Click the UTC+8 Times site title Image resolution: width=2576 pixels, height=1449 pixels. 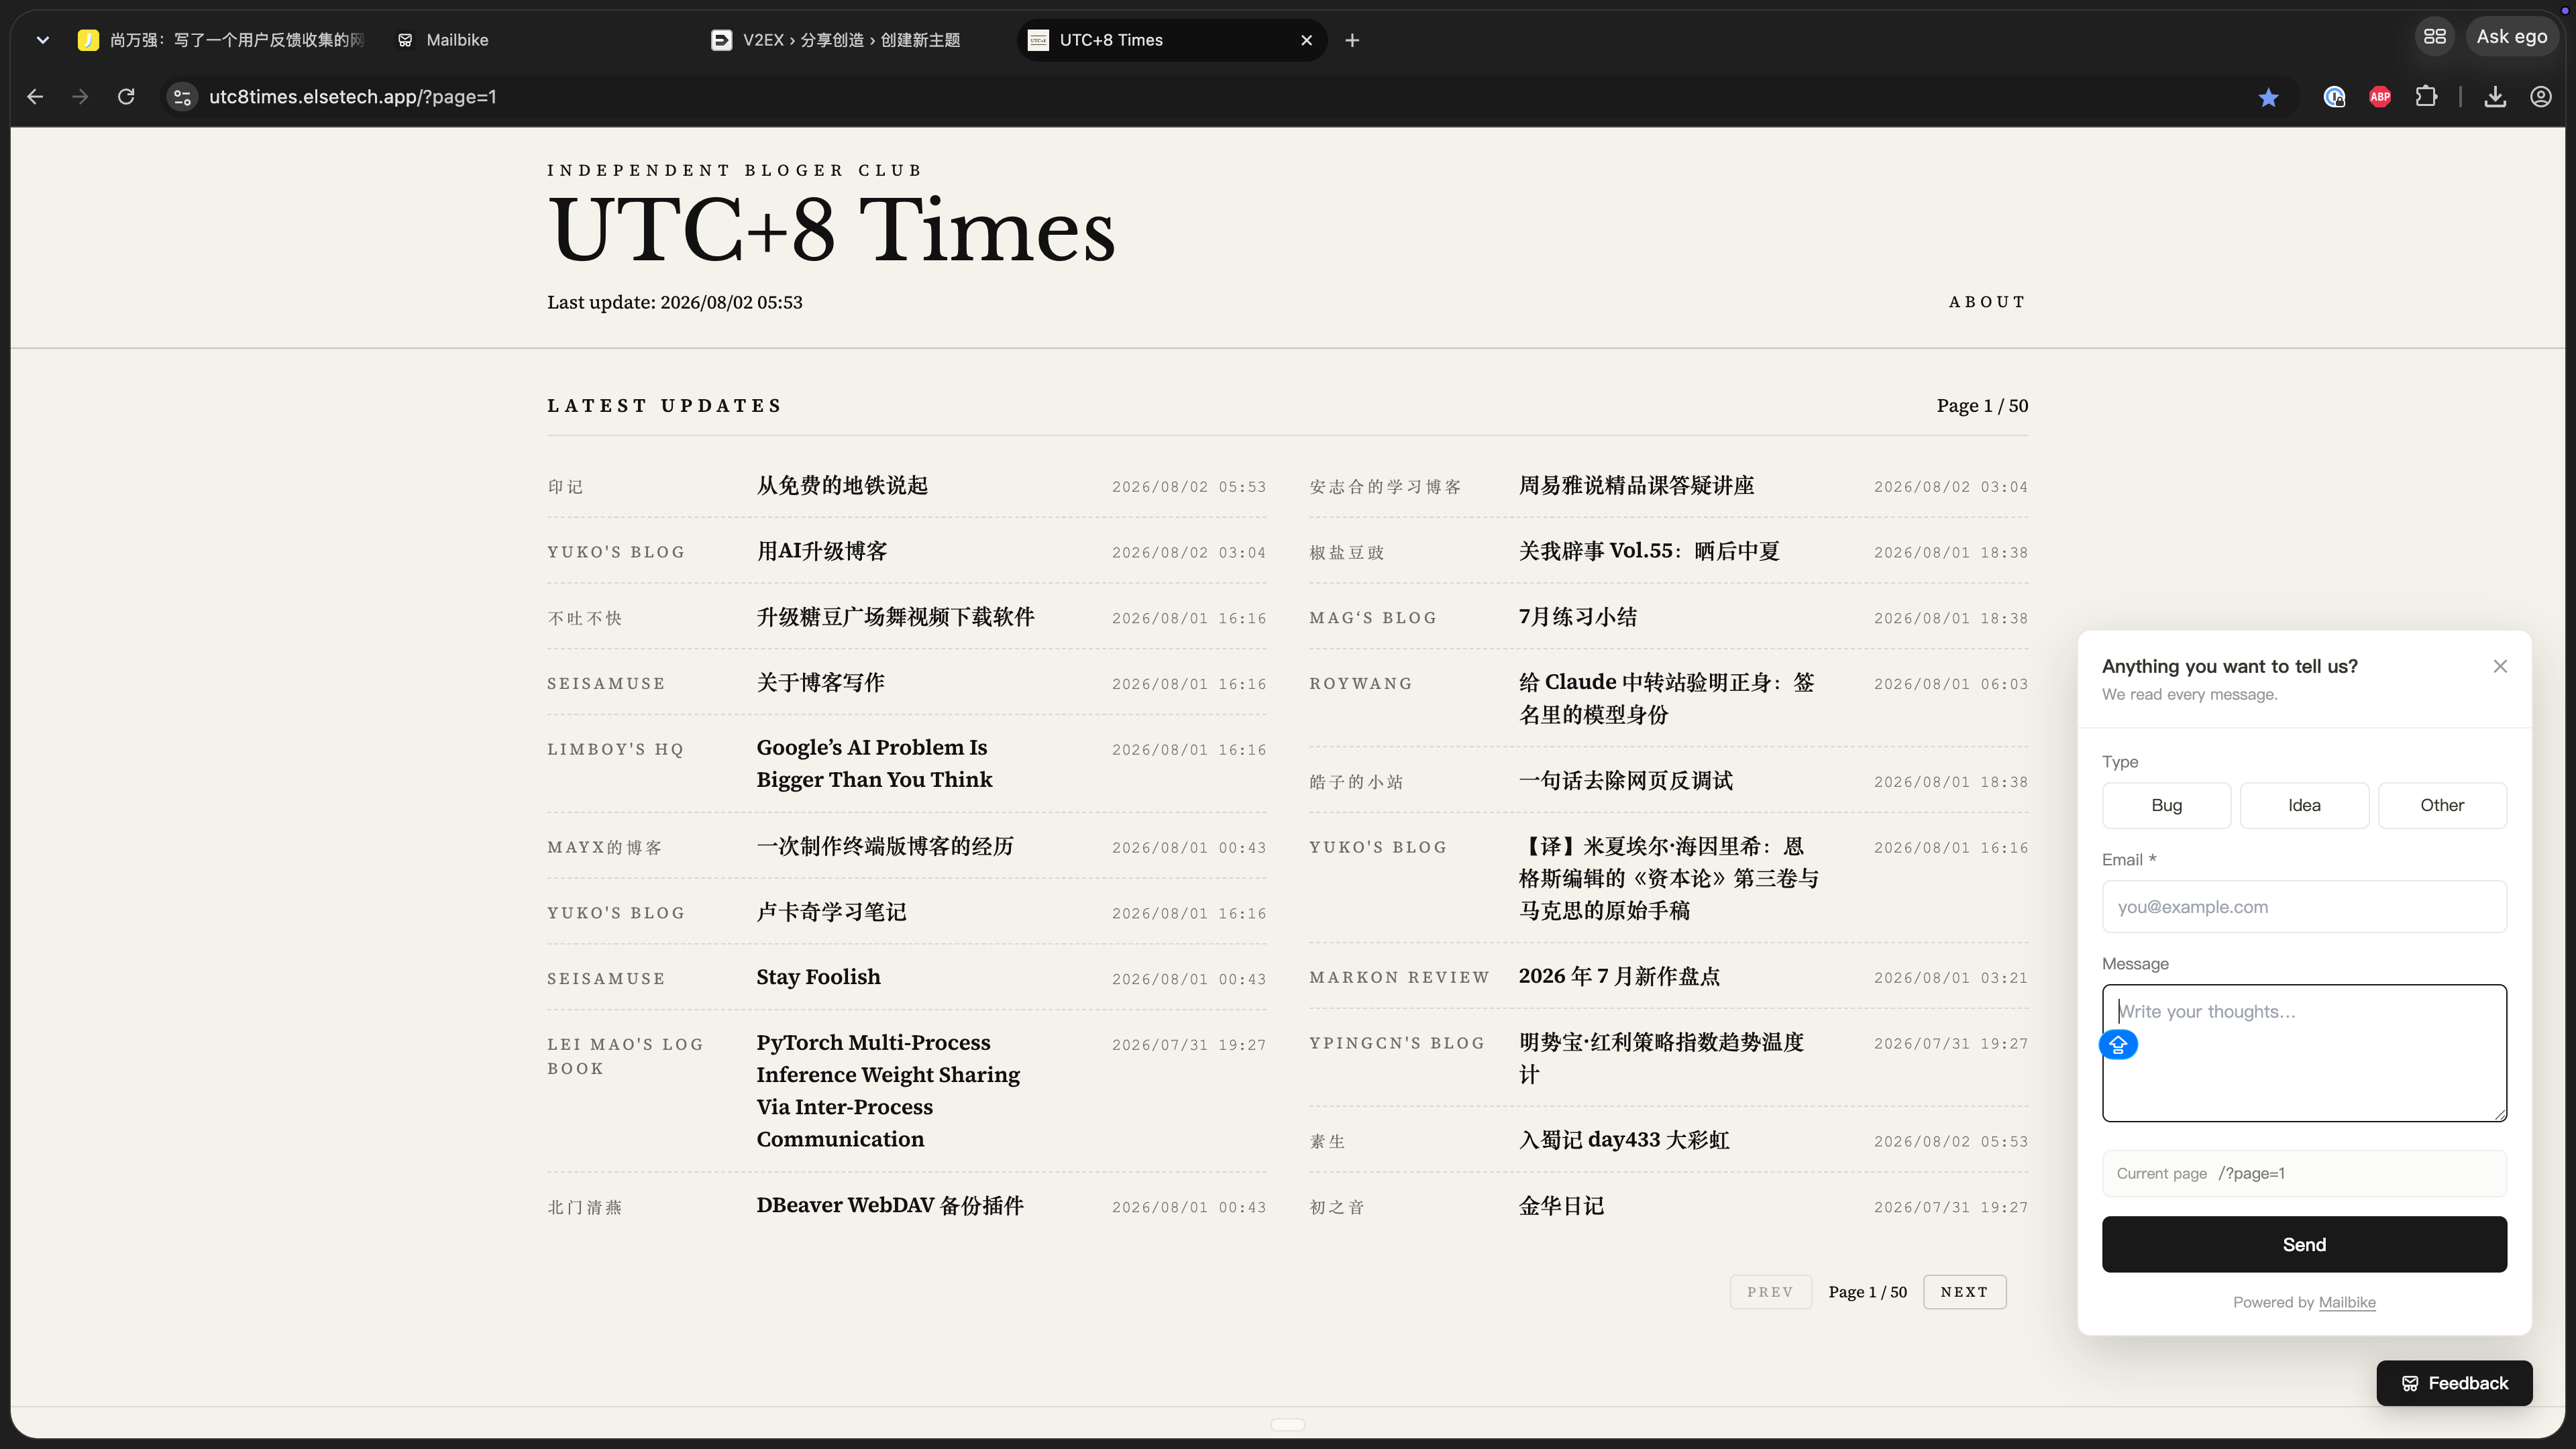coord(831,231)
